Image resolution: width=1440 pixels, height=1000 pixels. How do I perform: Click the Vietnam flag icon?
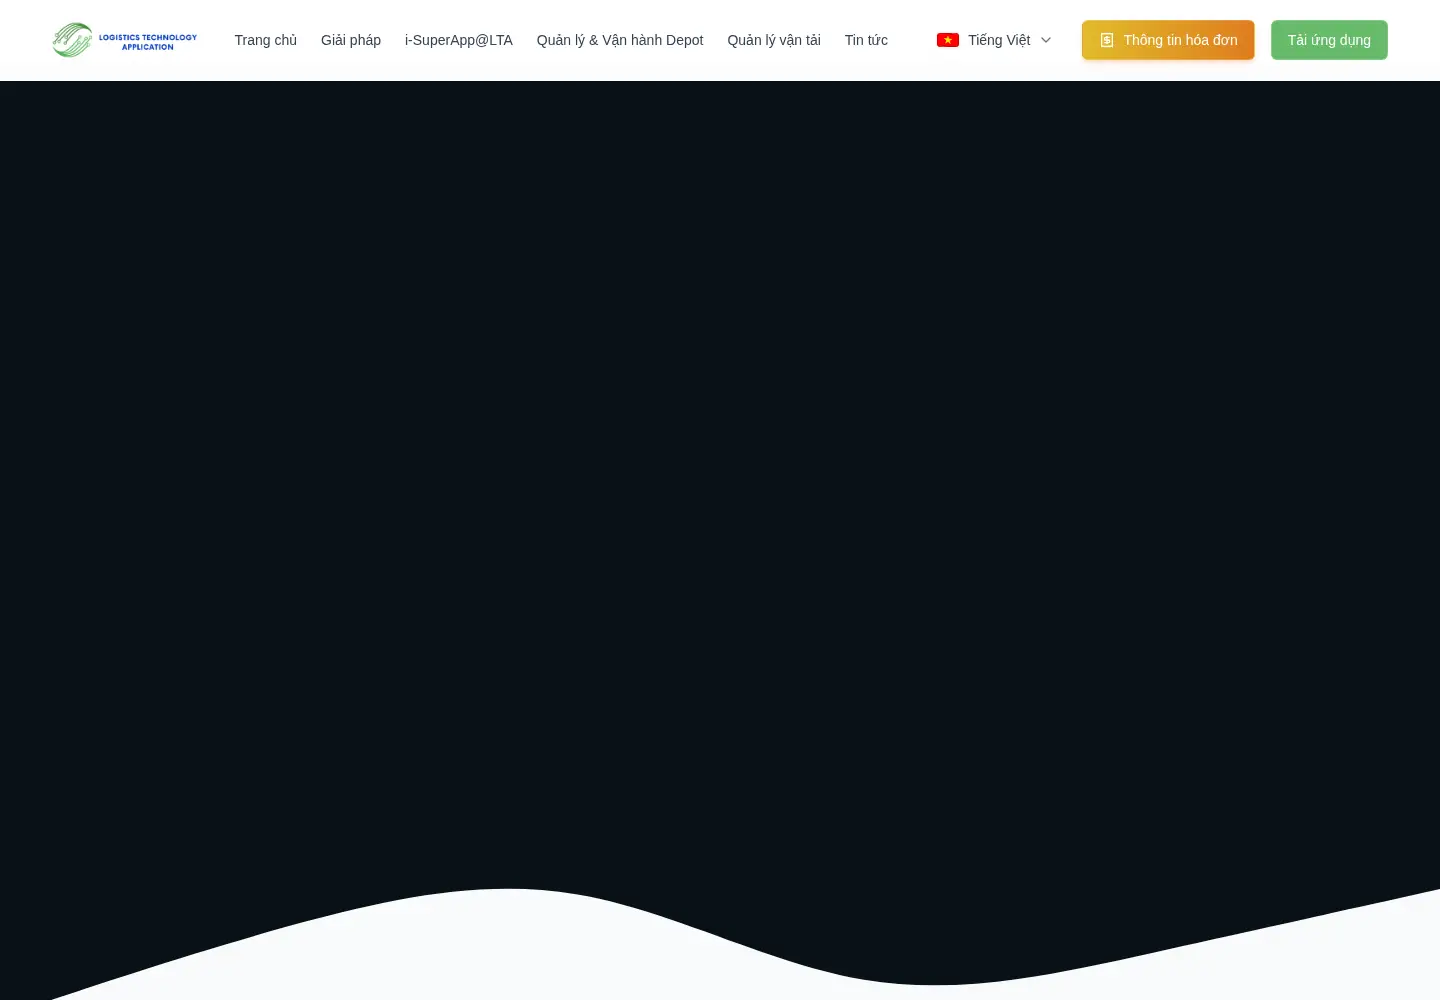tap(948, 40)
